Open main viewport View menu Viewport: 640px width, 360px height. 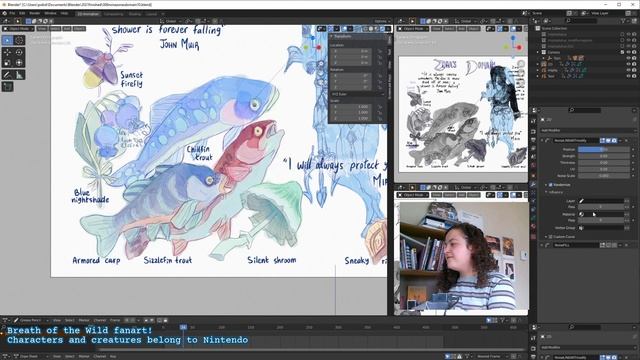pos(42,29)
